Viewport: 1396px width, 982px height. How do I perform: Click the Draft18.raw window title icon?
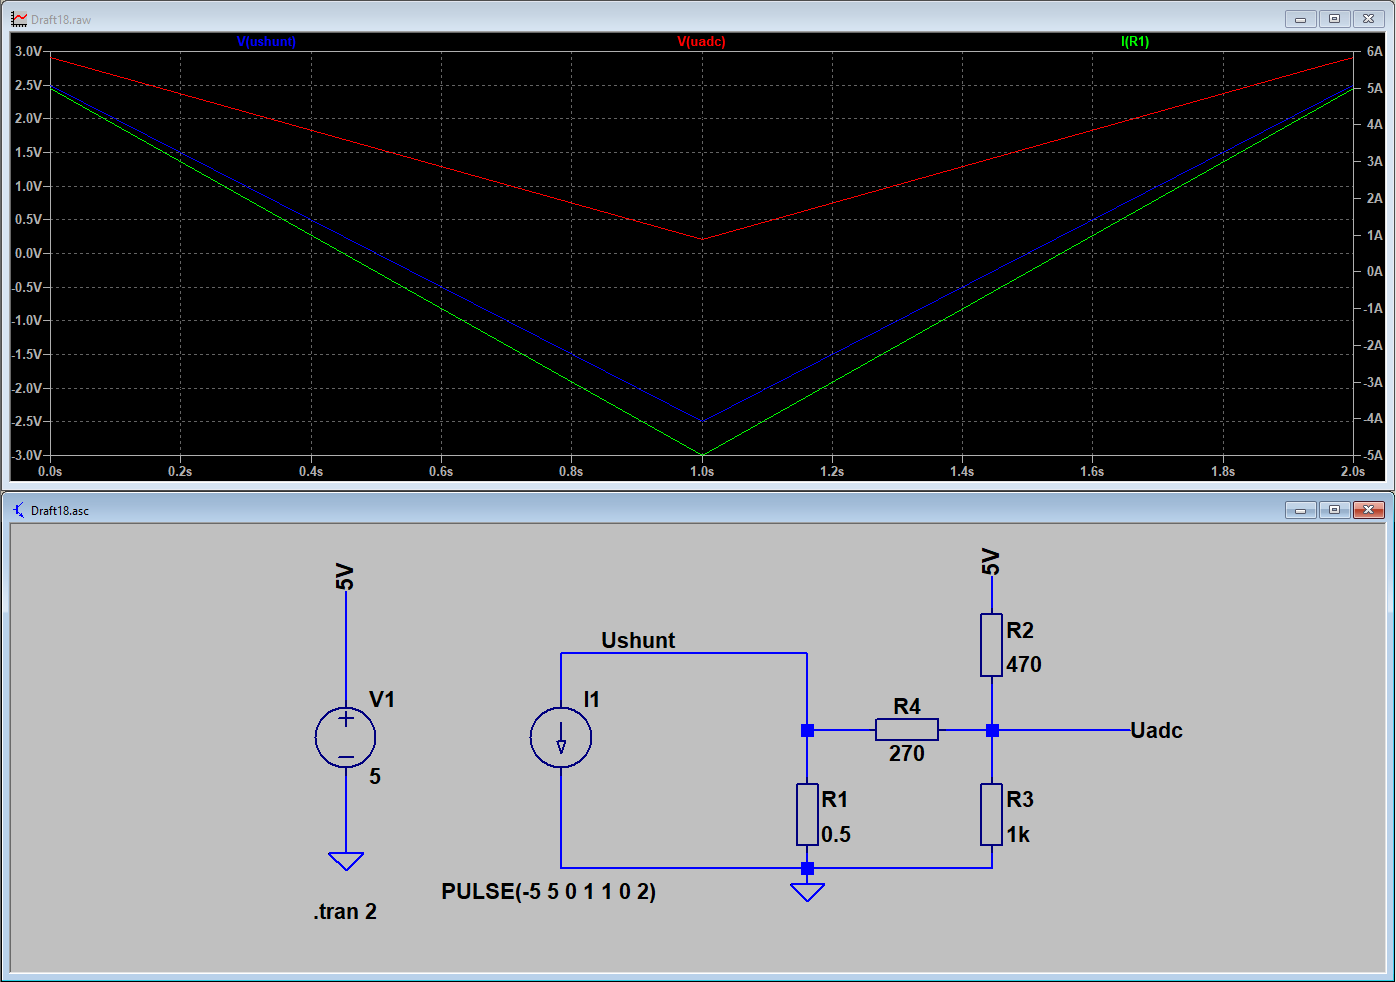(19, 19)
